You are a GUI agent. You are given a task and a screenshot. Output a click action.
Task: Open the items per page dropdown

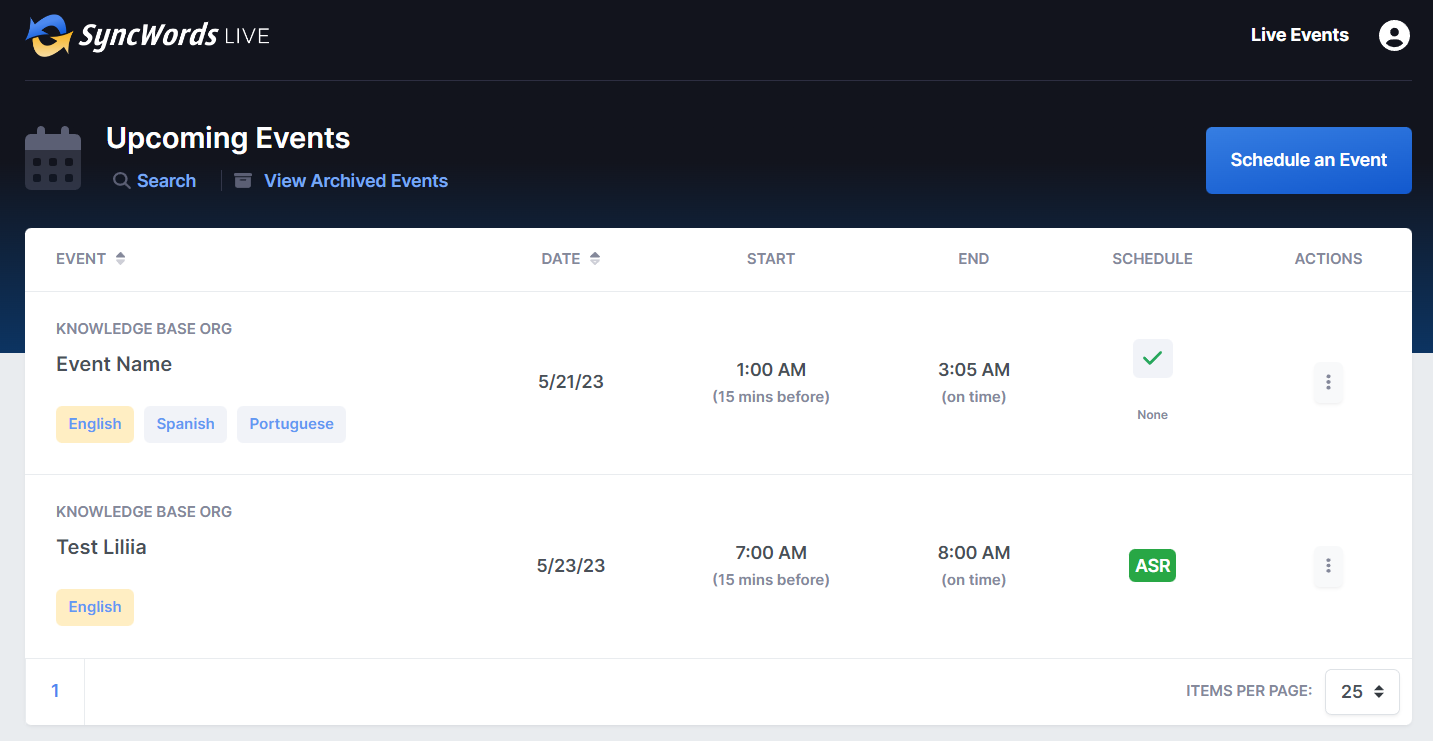pyautogui.click(x=1362, y=692)
